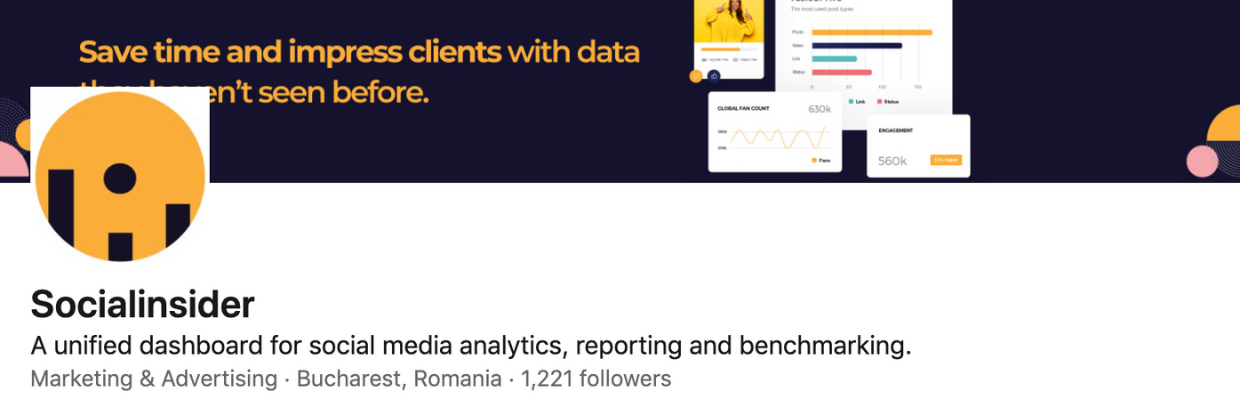
Task: Click the Socialinsider circular logo
Action: pos(121,175)
